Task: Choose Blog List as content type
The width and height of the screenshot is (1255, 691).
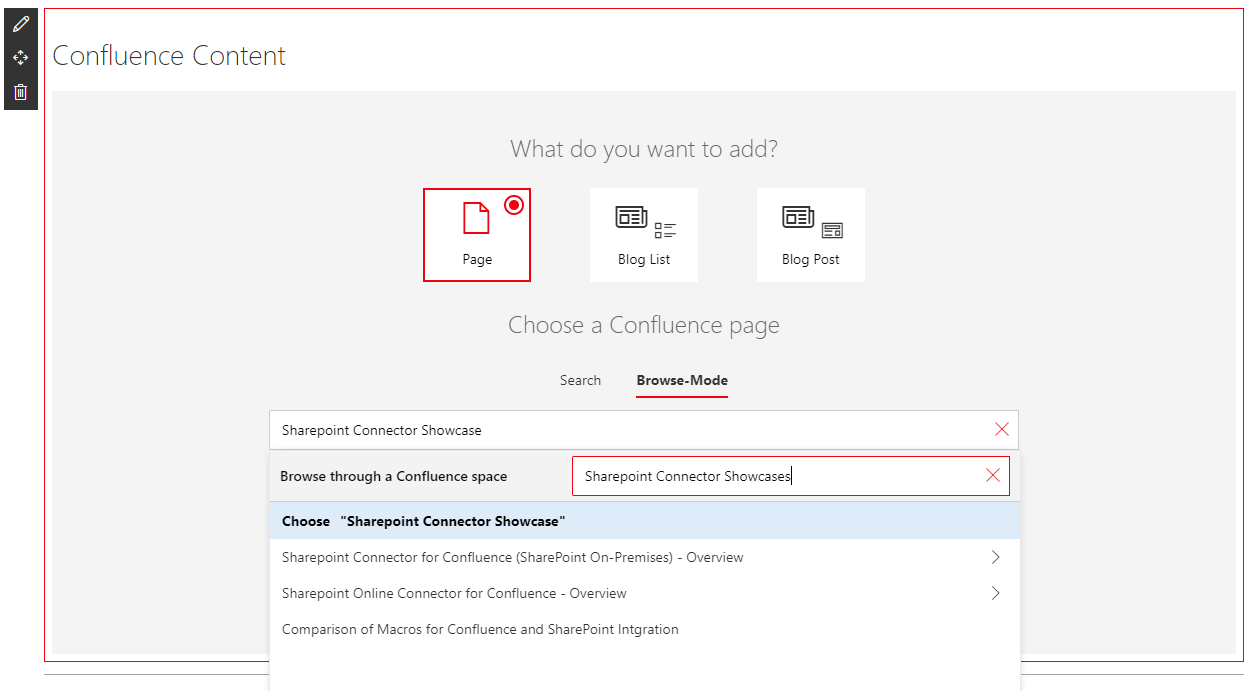Action: click(x=643, y=234)
